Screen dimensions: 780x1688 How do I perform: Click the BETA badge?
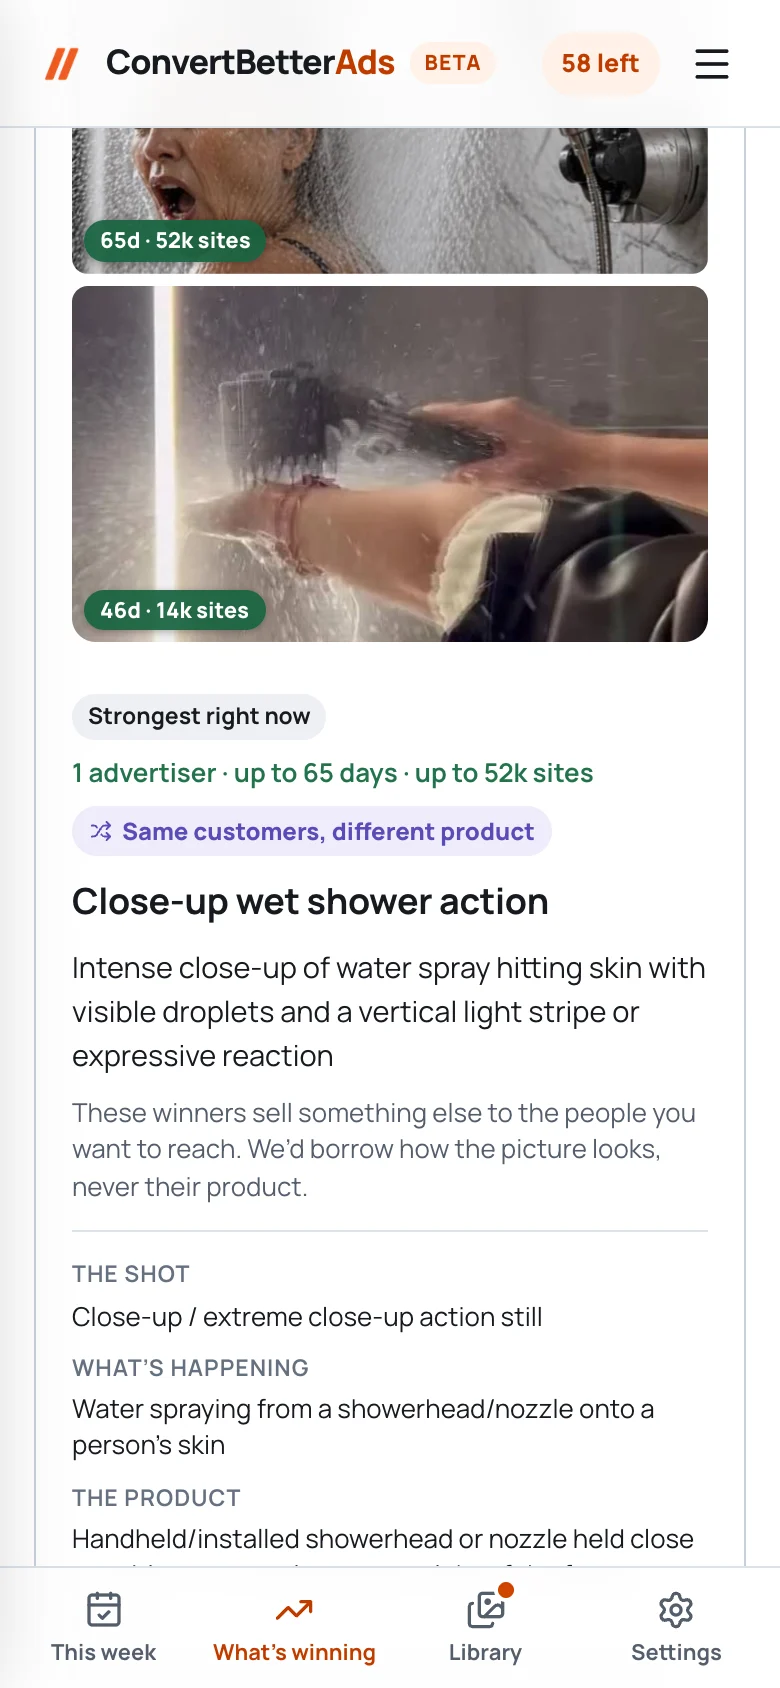[x=452, y=63]
